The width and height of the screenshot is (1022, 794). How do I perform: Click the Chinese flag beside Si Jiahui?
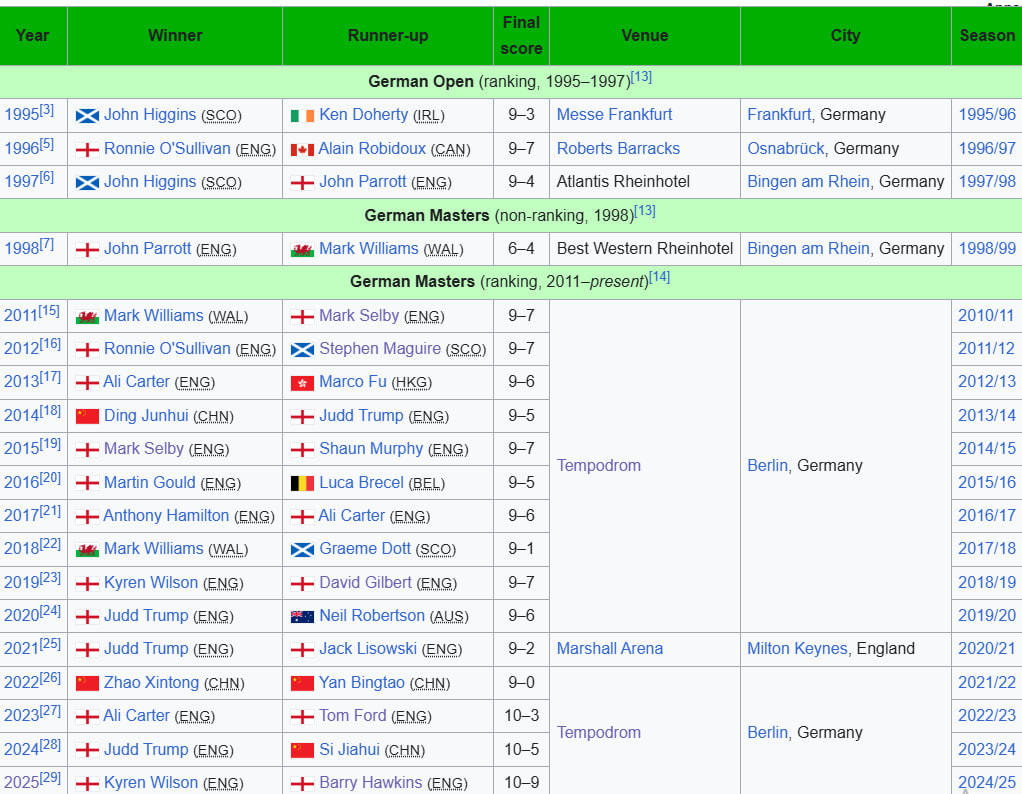click(302, 750)
